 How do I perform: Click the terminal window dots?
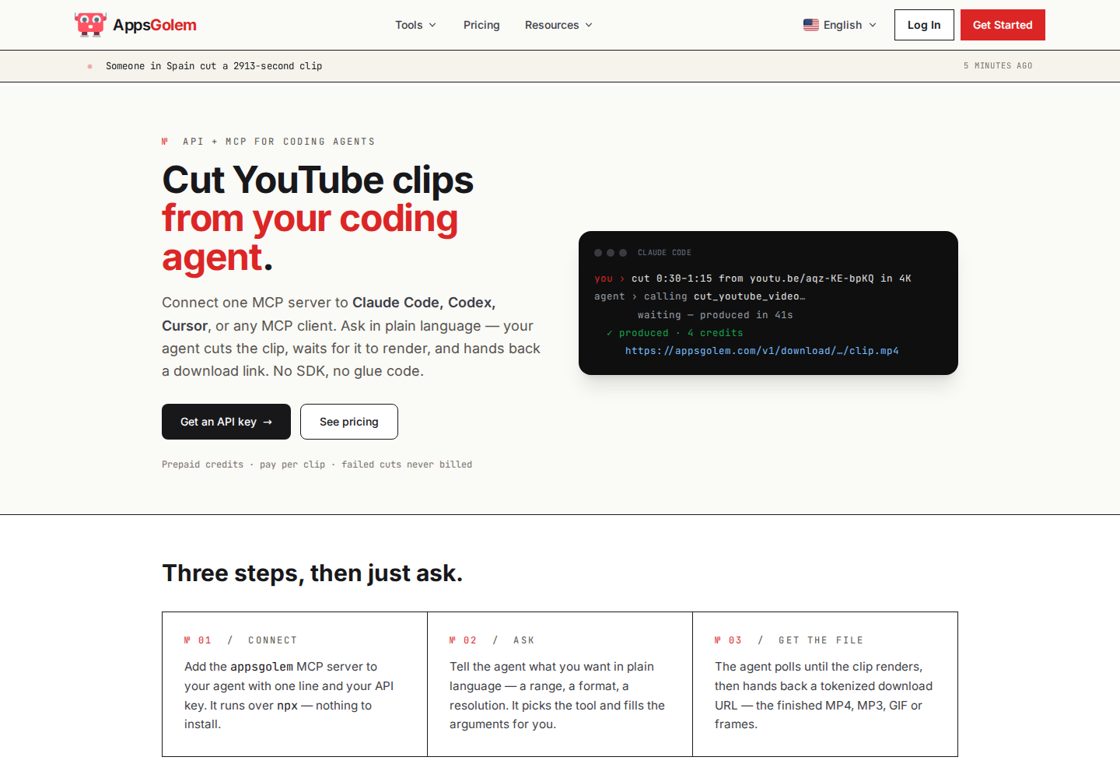(x=610, y=253)
